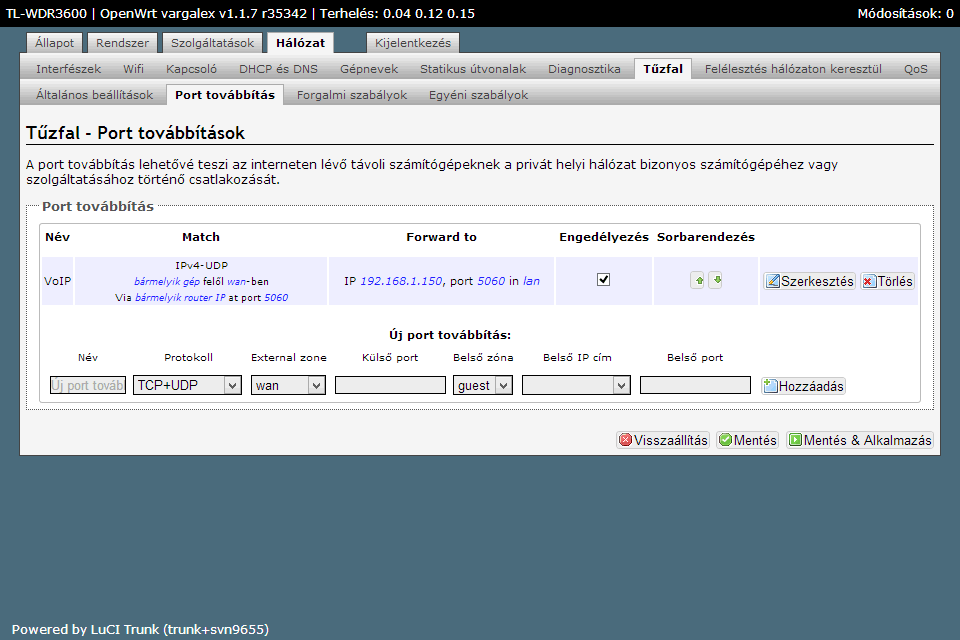
Task: Click the lan zone link
Action: pos(531,281)
